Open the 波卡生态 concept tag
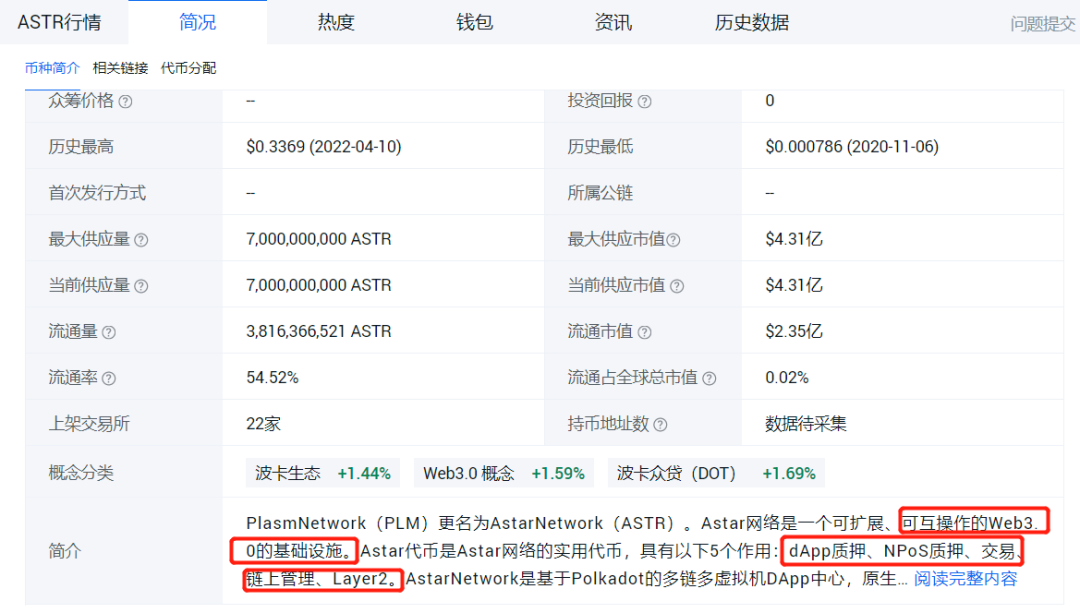Screen dimensions: 1080x613 [x=323, y=473]
